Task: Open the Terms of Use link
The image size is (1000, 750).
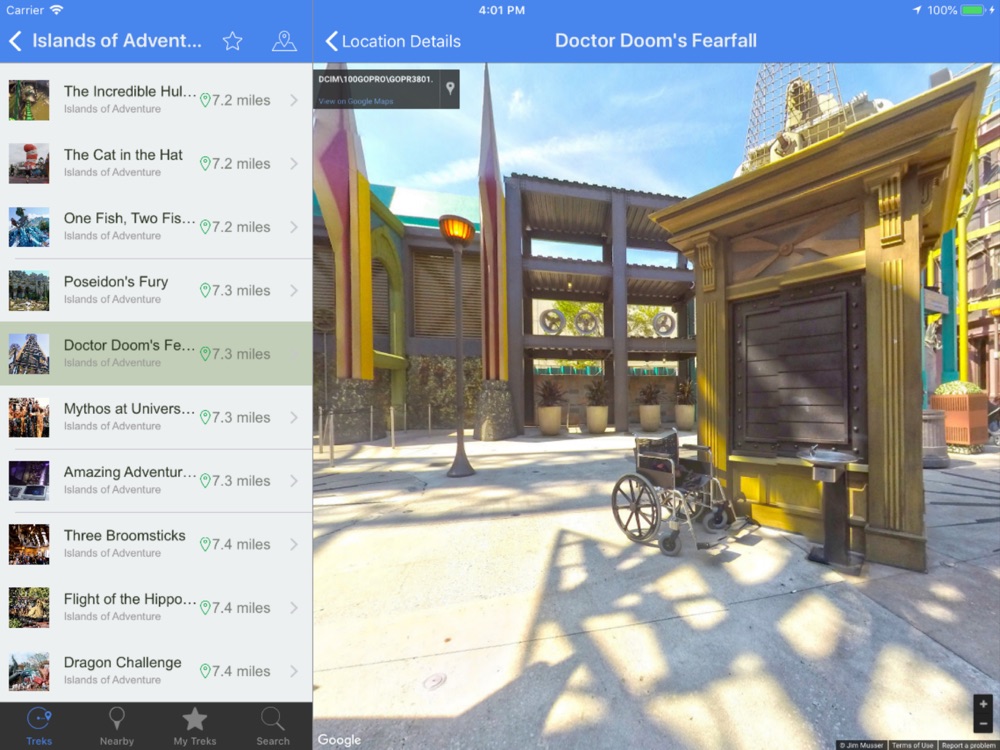Action: click(913, 745)
